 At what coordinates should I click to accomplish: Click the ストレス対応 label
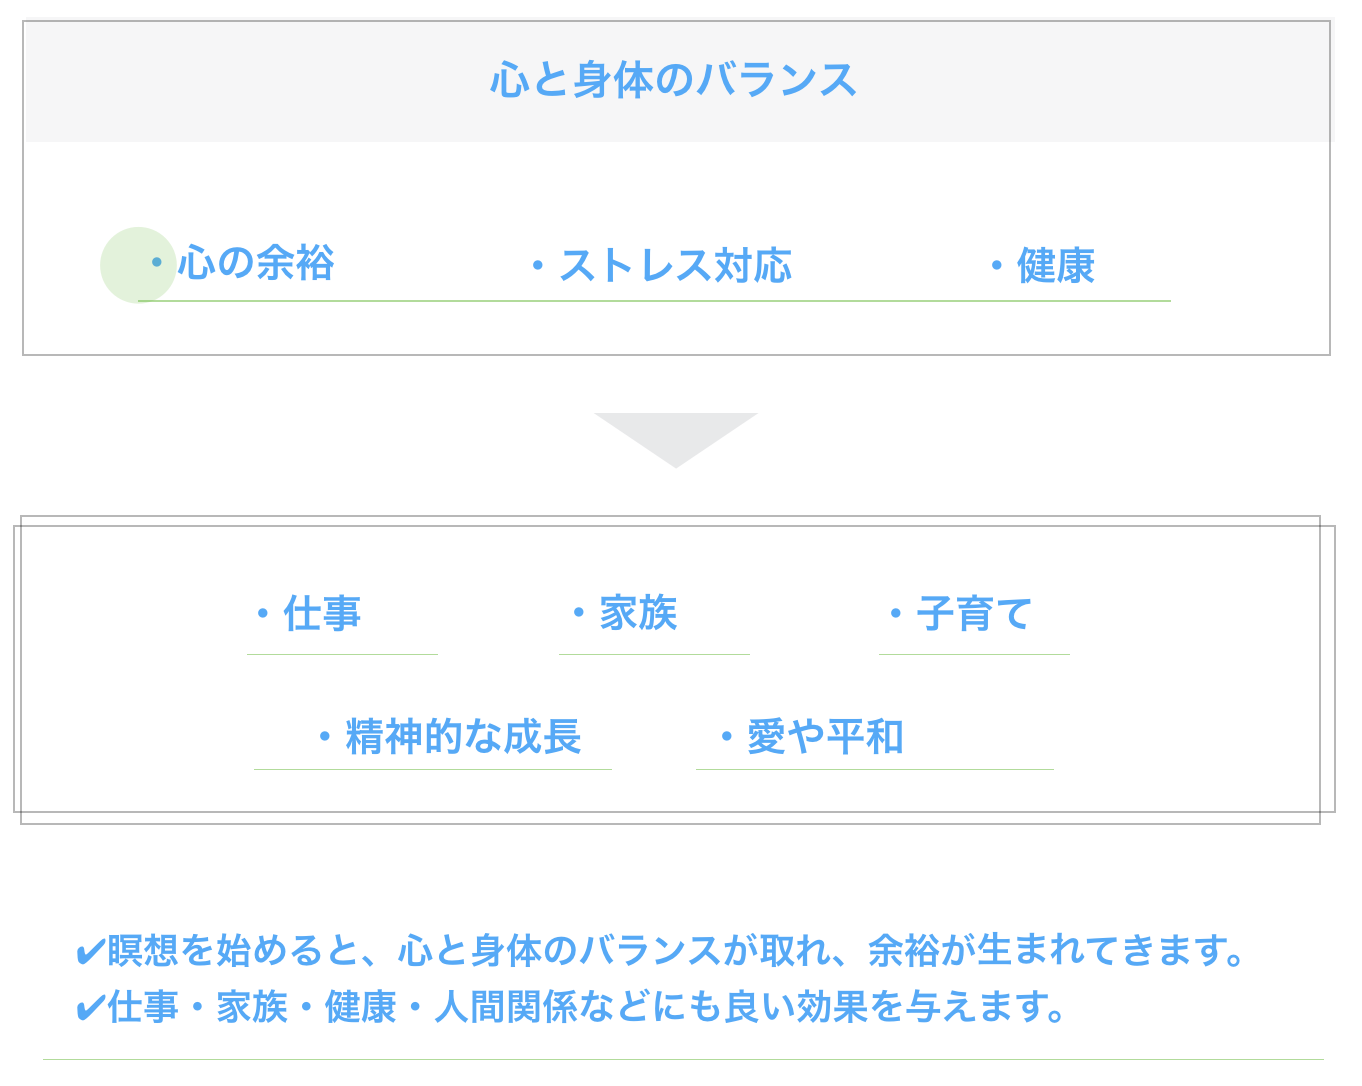tap(676, 266)
